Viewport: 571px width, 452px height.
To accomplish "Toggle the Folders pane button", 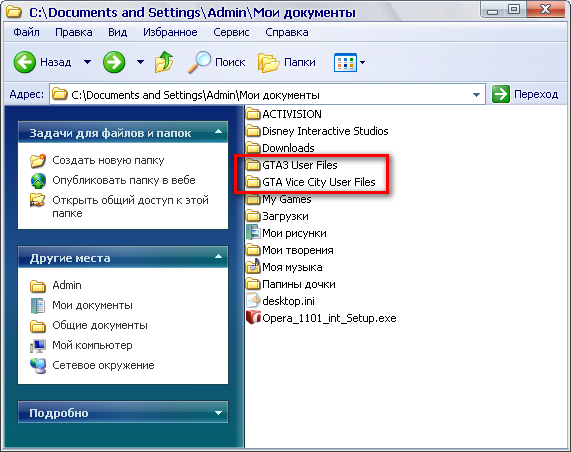I will coord(287,62).
